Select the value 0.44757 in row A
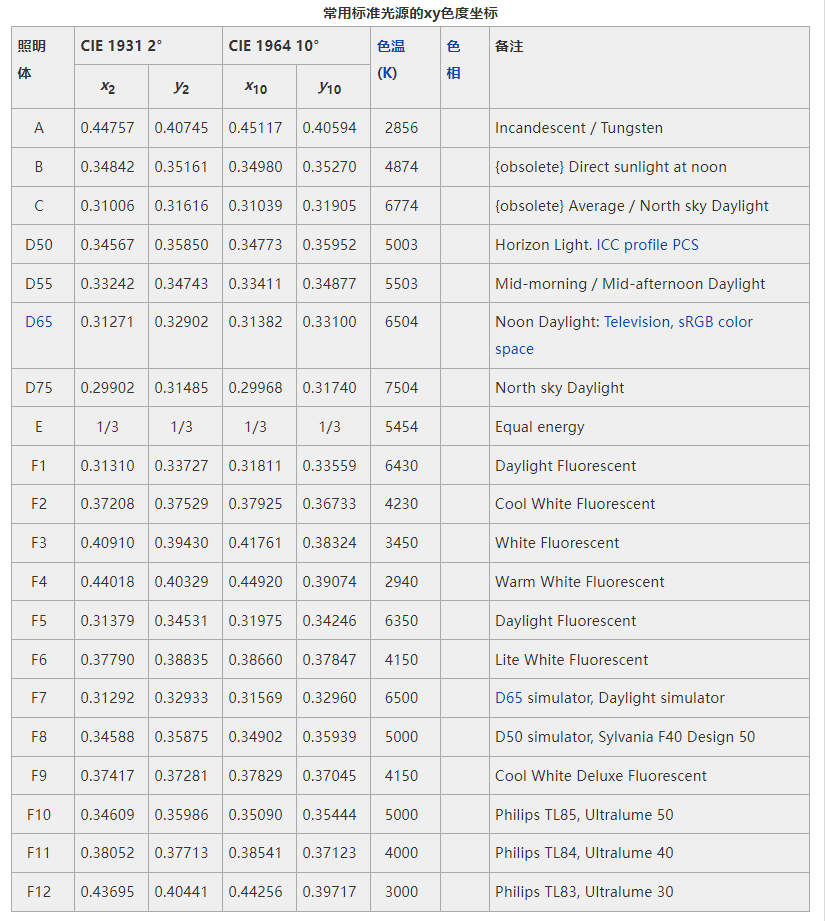The height and width of the screenshot is (921, 826). coord(107,128)
